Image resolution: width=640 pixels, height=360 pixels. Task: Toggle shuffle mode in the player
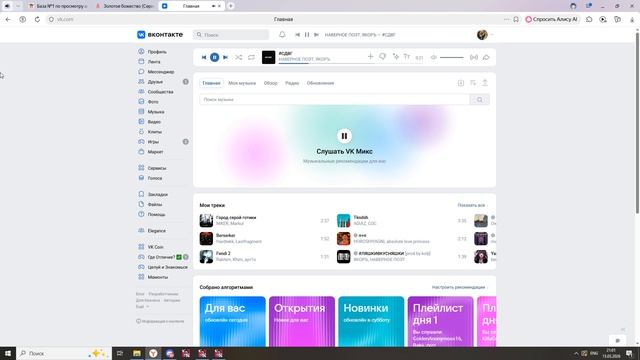pyautogui.click(x=238, y=58)
